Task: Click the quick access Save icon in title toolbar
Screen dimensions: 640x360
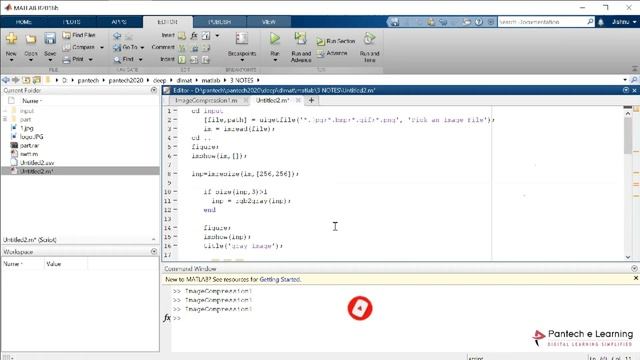Action: click(395, 22)
